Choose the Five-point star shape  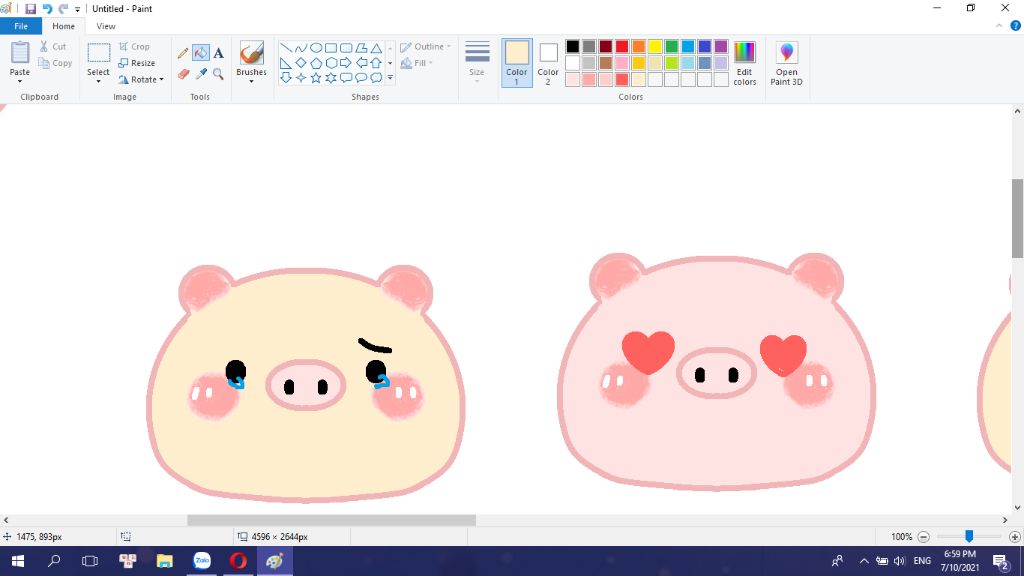point(316,78)
